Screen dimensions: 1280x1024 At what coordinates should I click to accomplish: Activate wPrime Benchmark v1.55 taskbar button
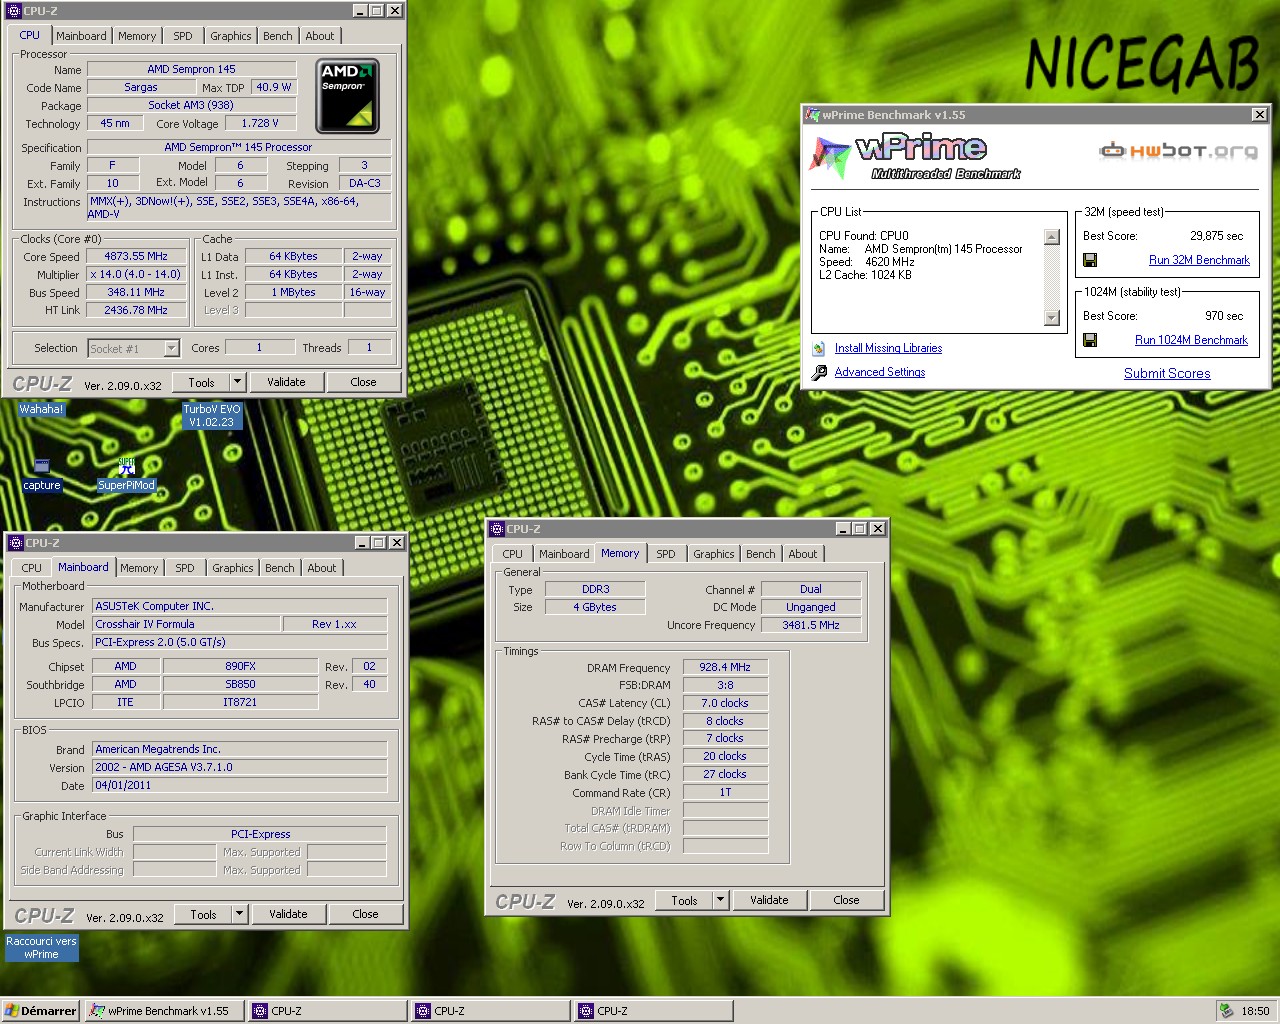pyautogui.click(x=163, y=1011)
